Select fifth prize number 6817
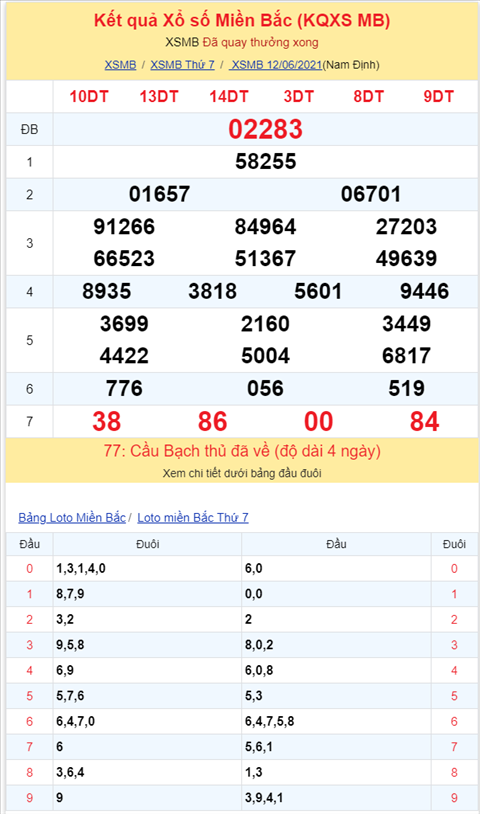480x814 pixels. pos(406,356)
